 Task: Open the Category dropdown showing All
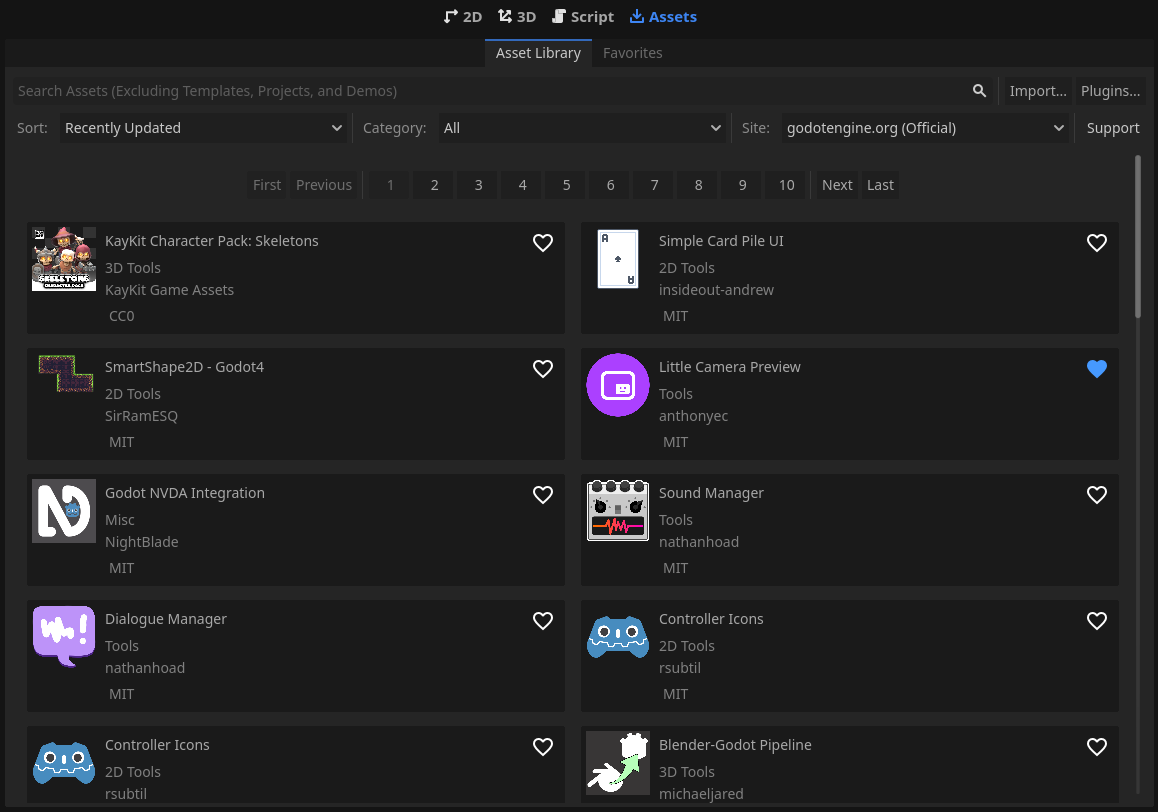coord(582,128)
